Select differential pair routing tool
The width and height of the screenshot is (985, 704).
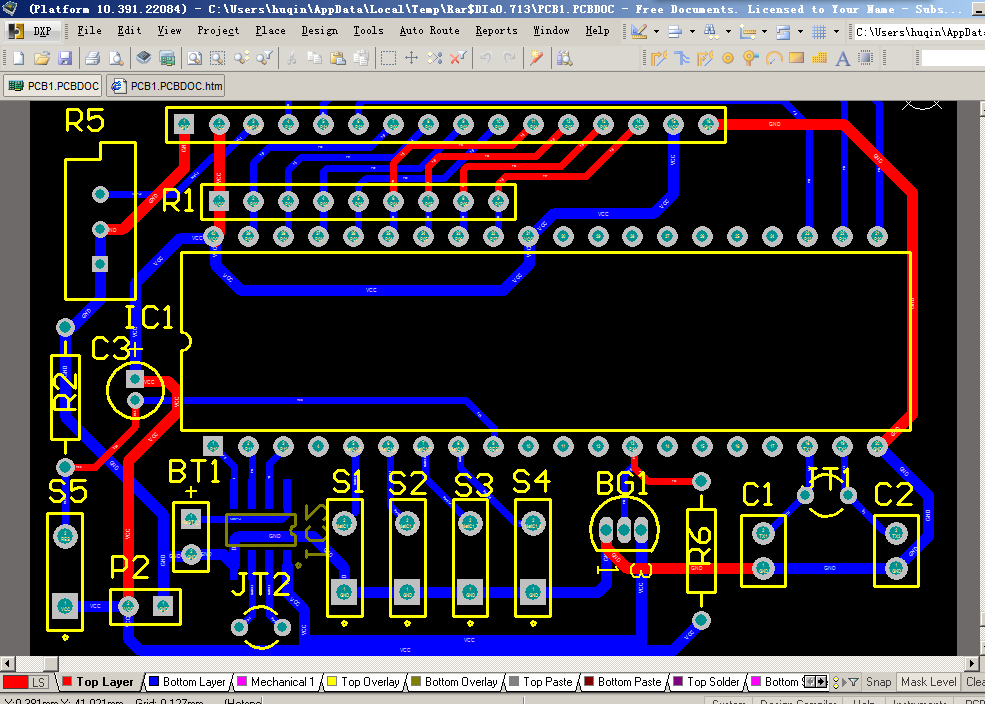click(705, 58)
